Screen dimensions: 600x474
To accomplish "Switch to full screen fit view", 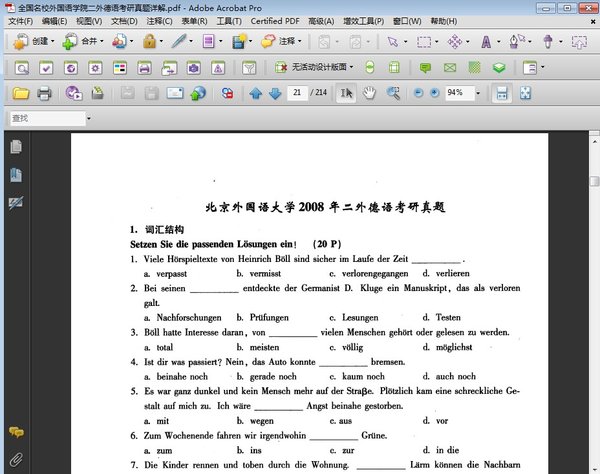I will coord(525,93).
